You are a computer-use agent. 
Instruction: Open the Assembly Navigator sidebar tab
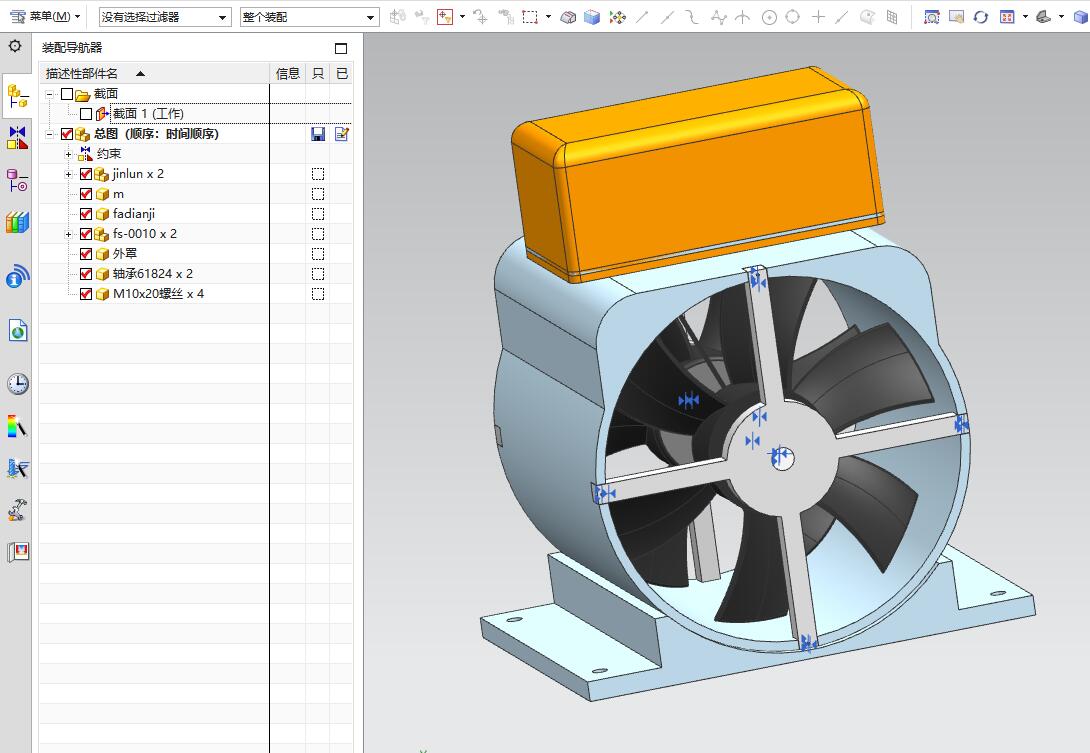coord(17,95)
